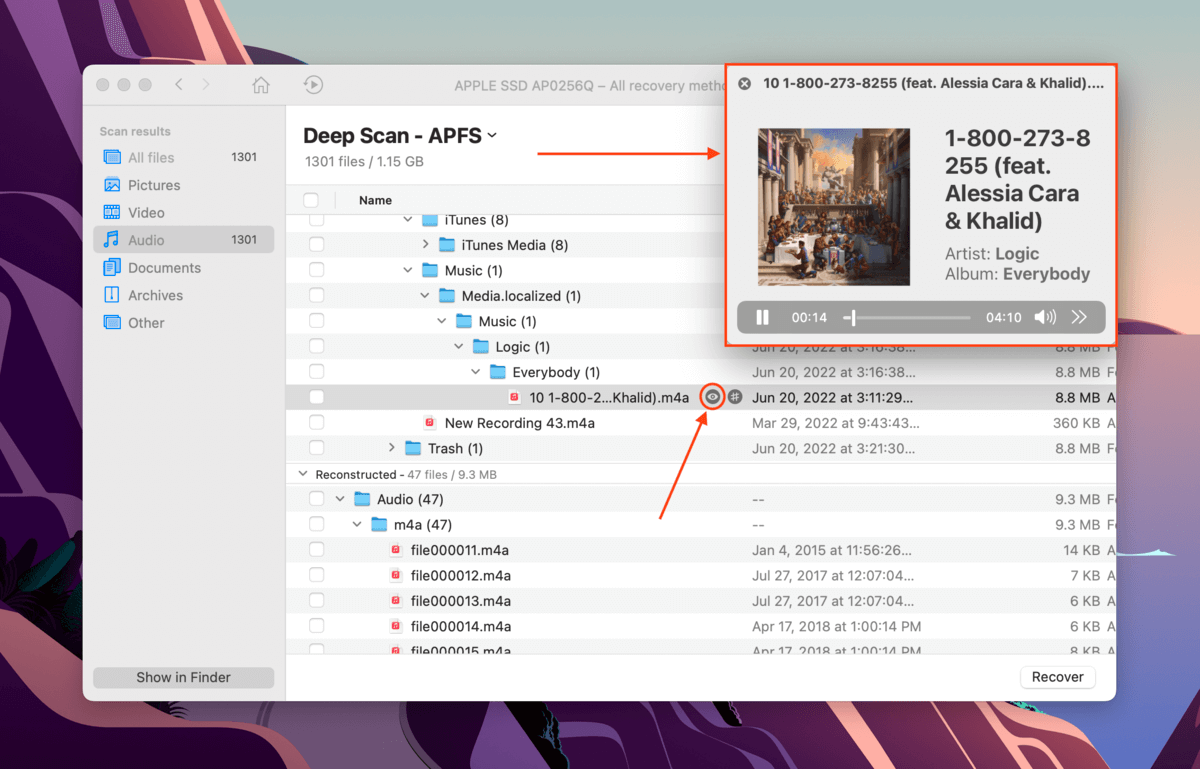
Task: Check the New Recording 43.m4a checkbox
Action: 316,423
